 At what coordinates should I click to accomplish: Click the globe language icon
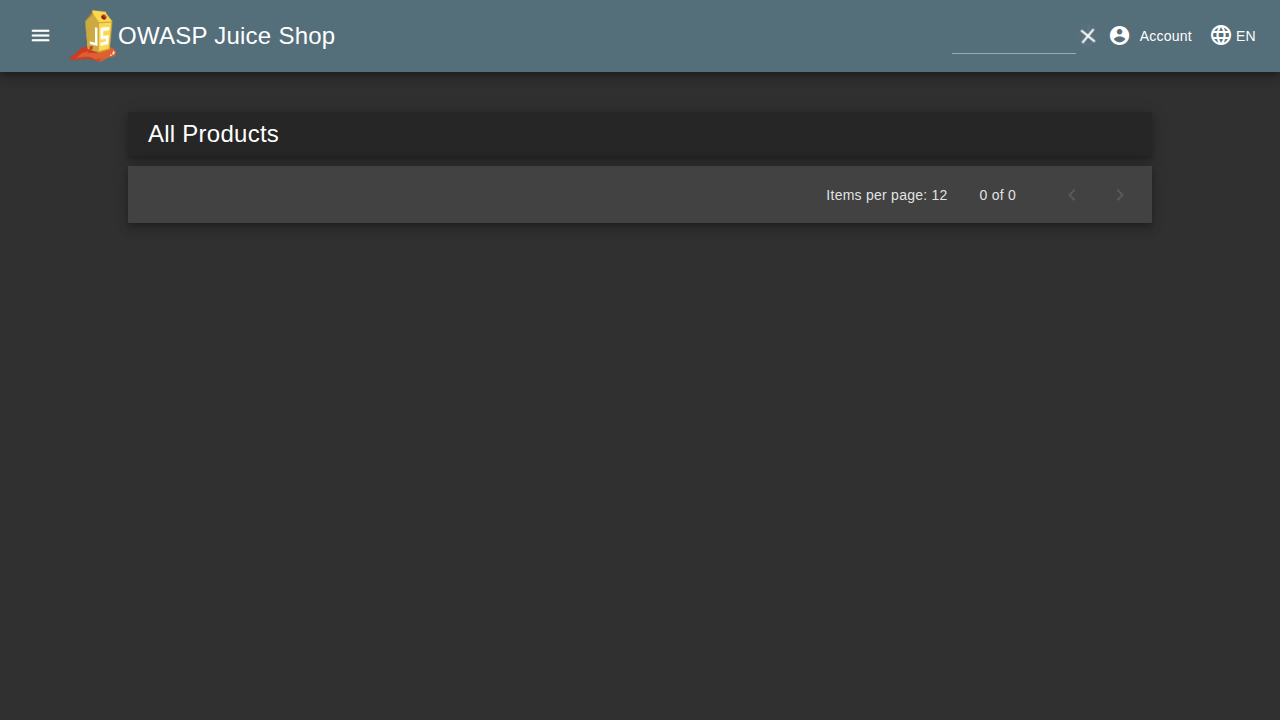click(x=1221, y=36)
